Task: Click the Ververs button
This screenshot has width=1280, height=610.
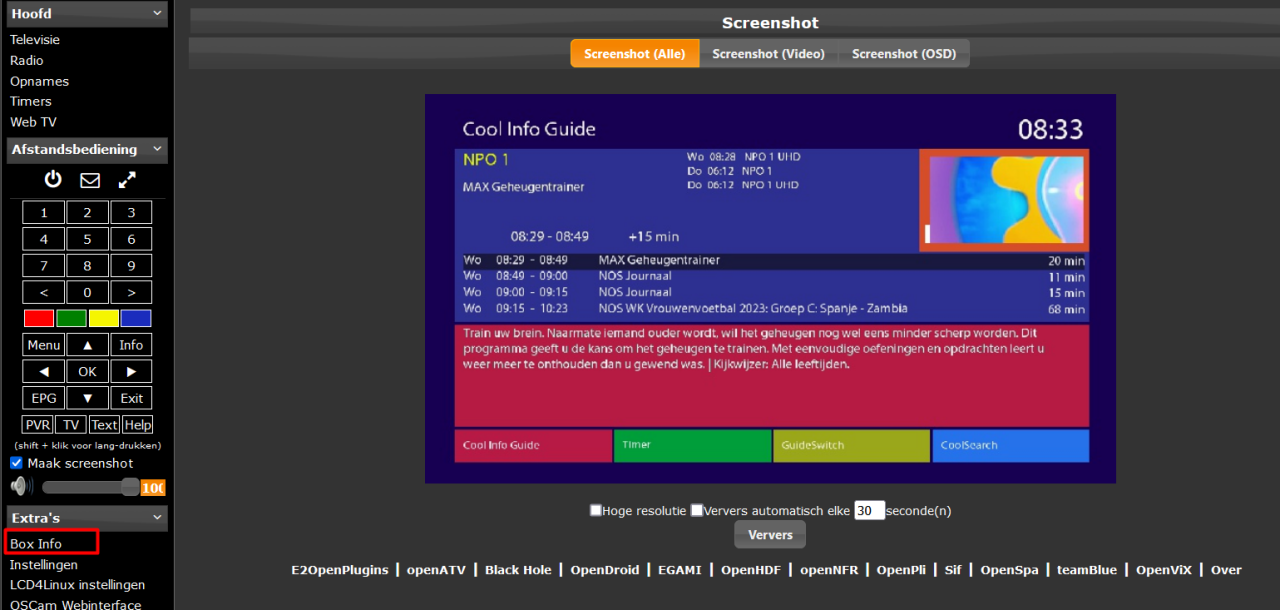Action: [x=769, y=534]
